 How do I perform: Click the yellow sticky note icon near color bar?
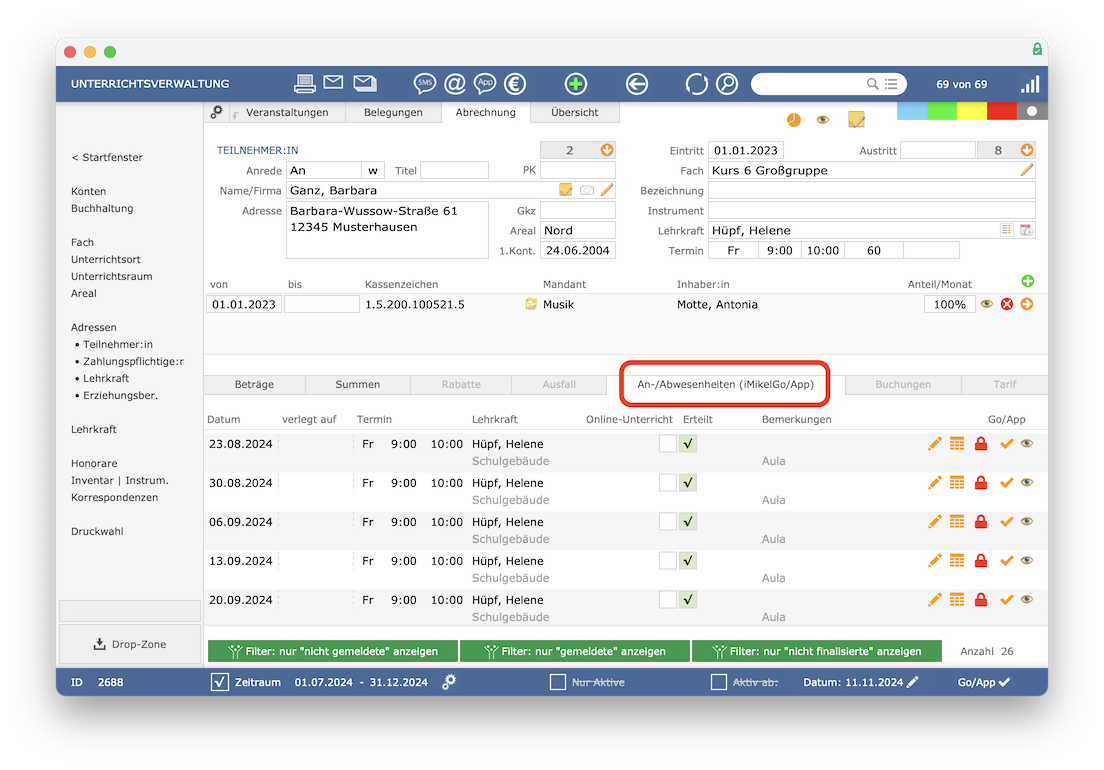click(856, 120)
